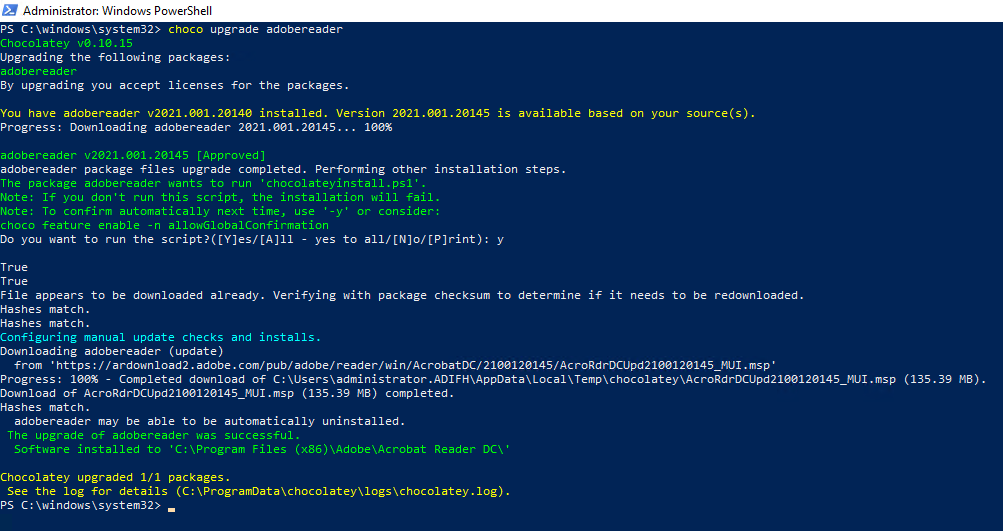Place cursor at the final PS prompt
The height and width of the screenshot is (531, 1003).
tap(171, 507)
